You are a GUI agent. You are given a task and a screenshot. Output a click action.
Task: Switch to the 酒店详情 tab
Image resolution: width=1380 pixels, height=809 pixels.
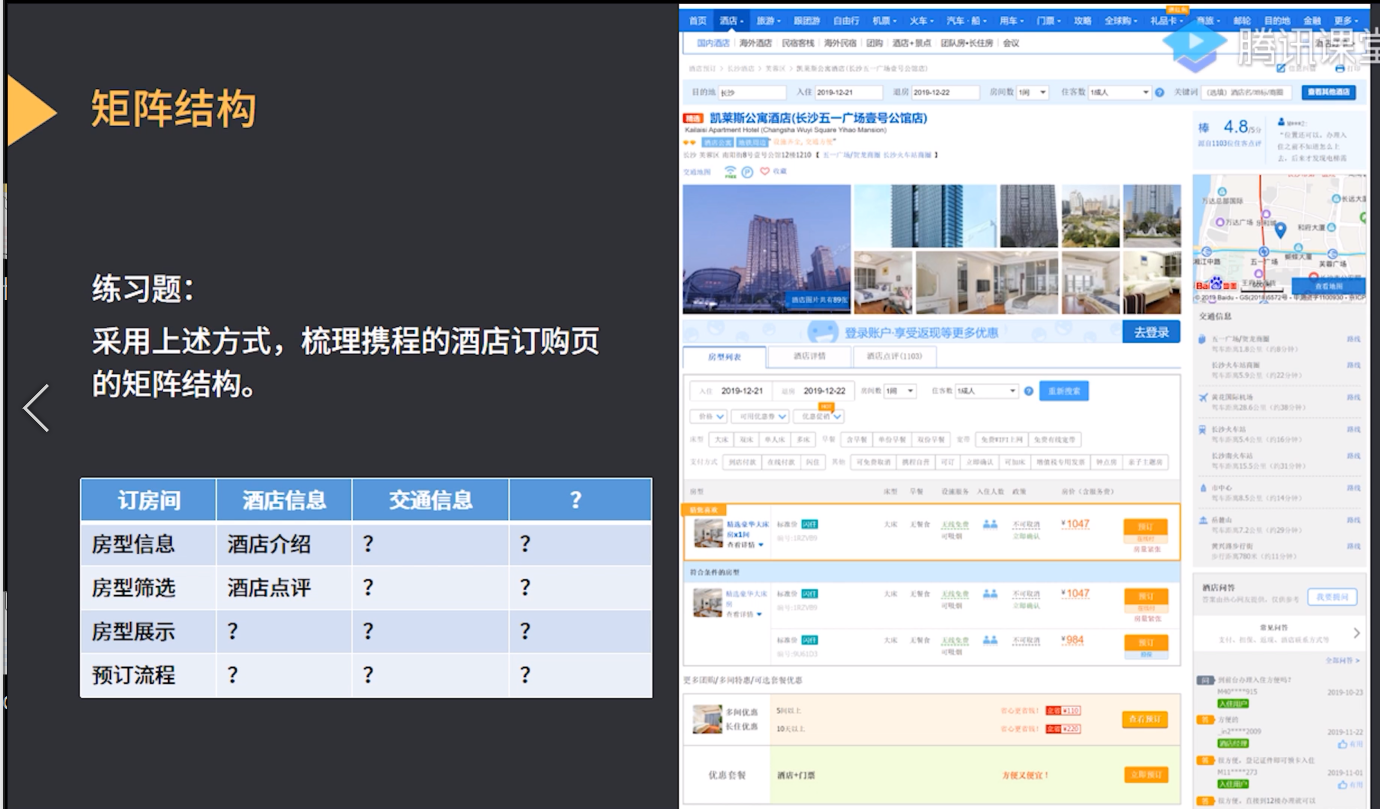pyautogui.click(x=809, y=356)
